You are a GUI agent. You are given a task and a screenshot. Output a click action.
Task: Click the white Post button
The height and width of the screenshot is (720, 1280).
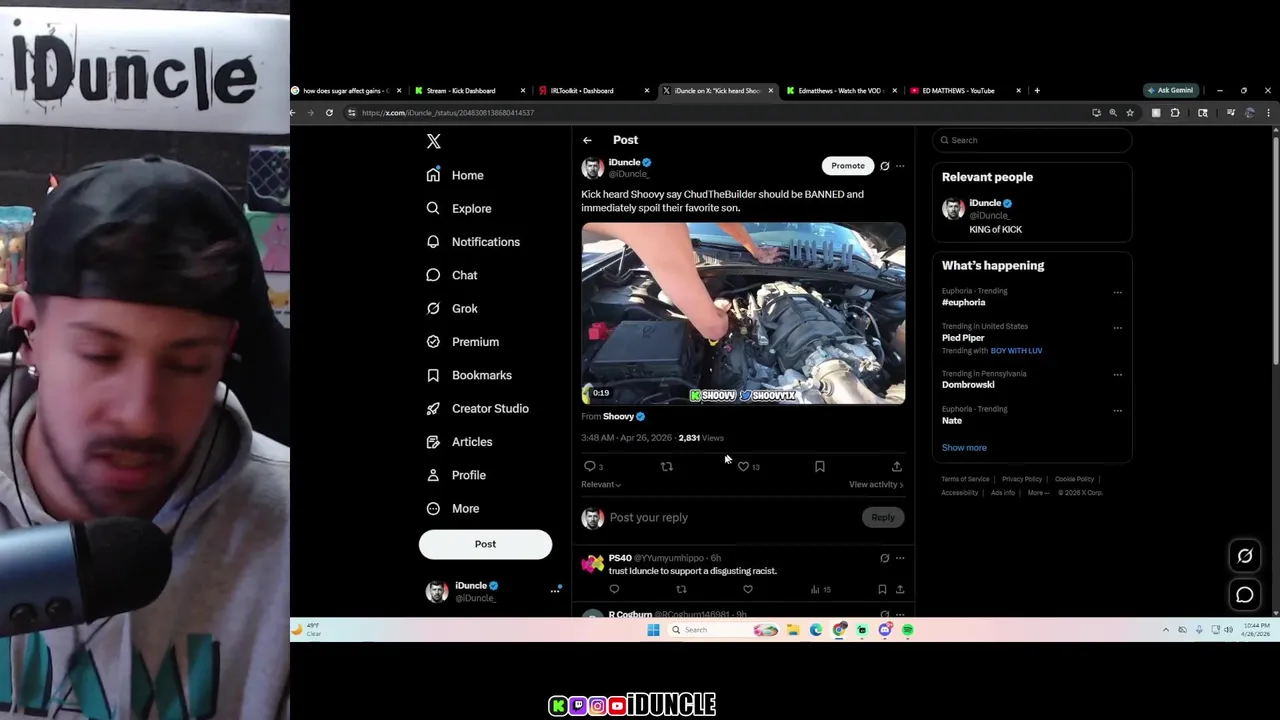[x=485, y=544]
